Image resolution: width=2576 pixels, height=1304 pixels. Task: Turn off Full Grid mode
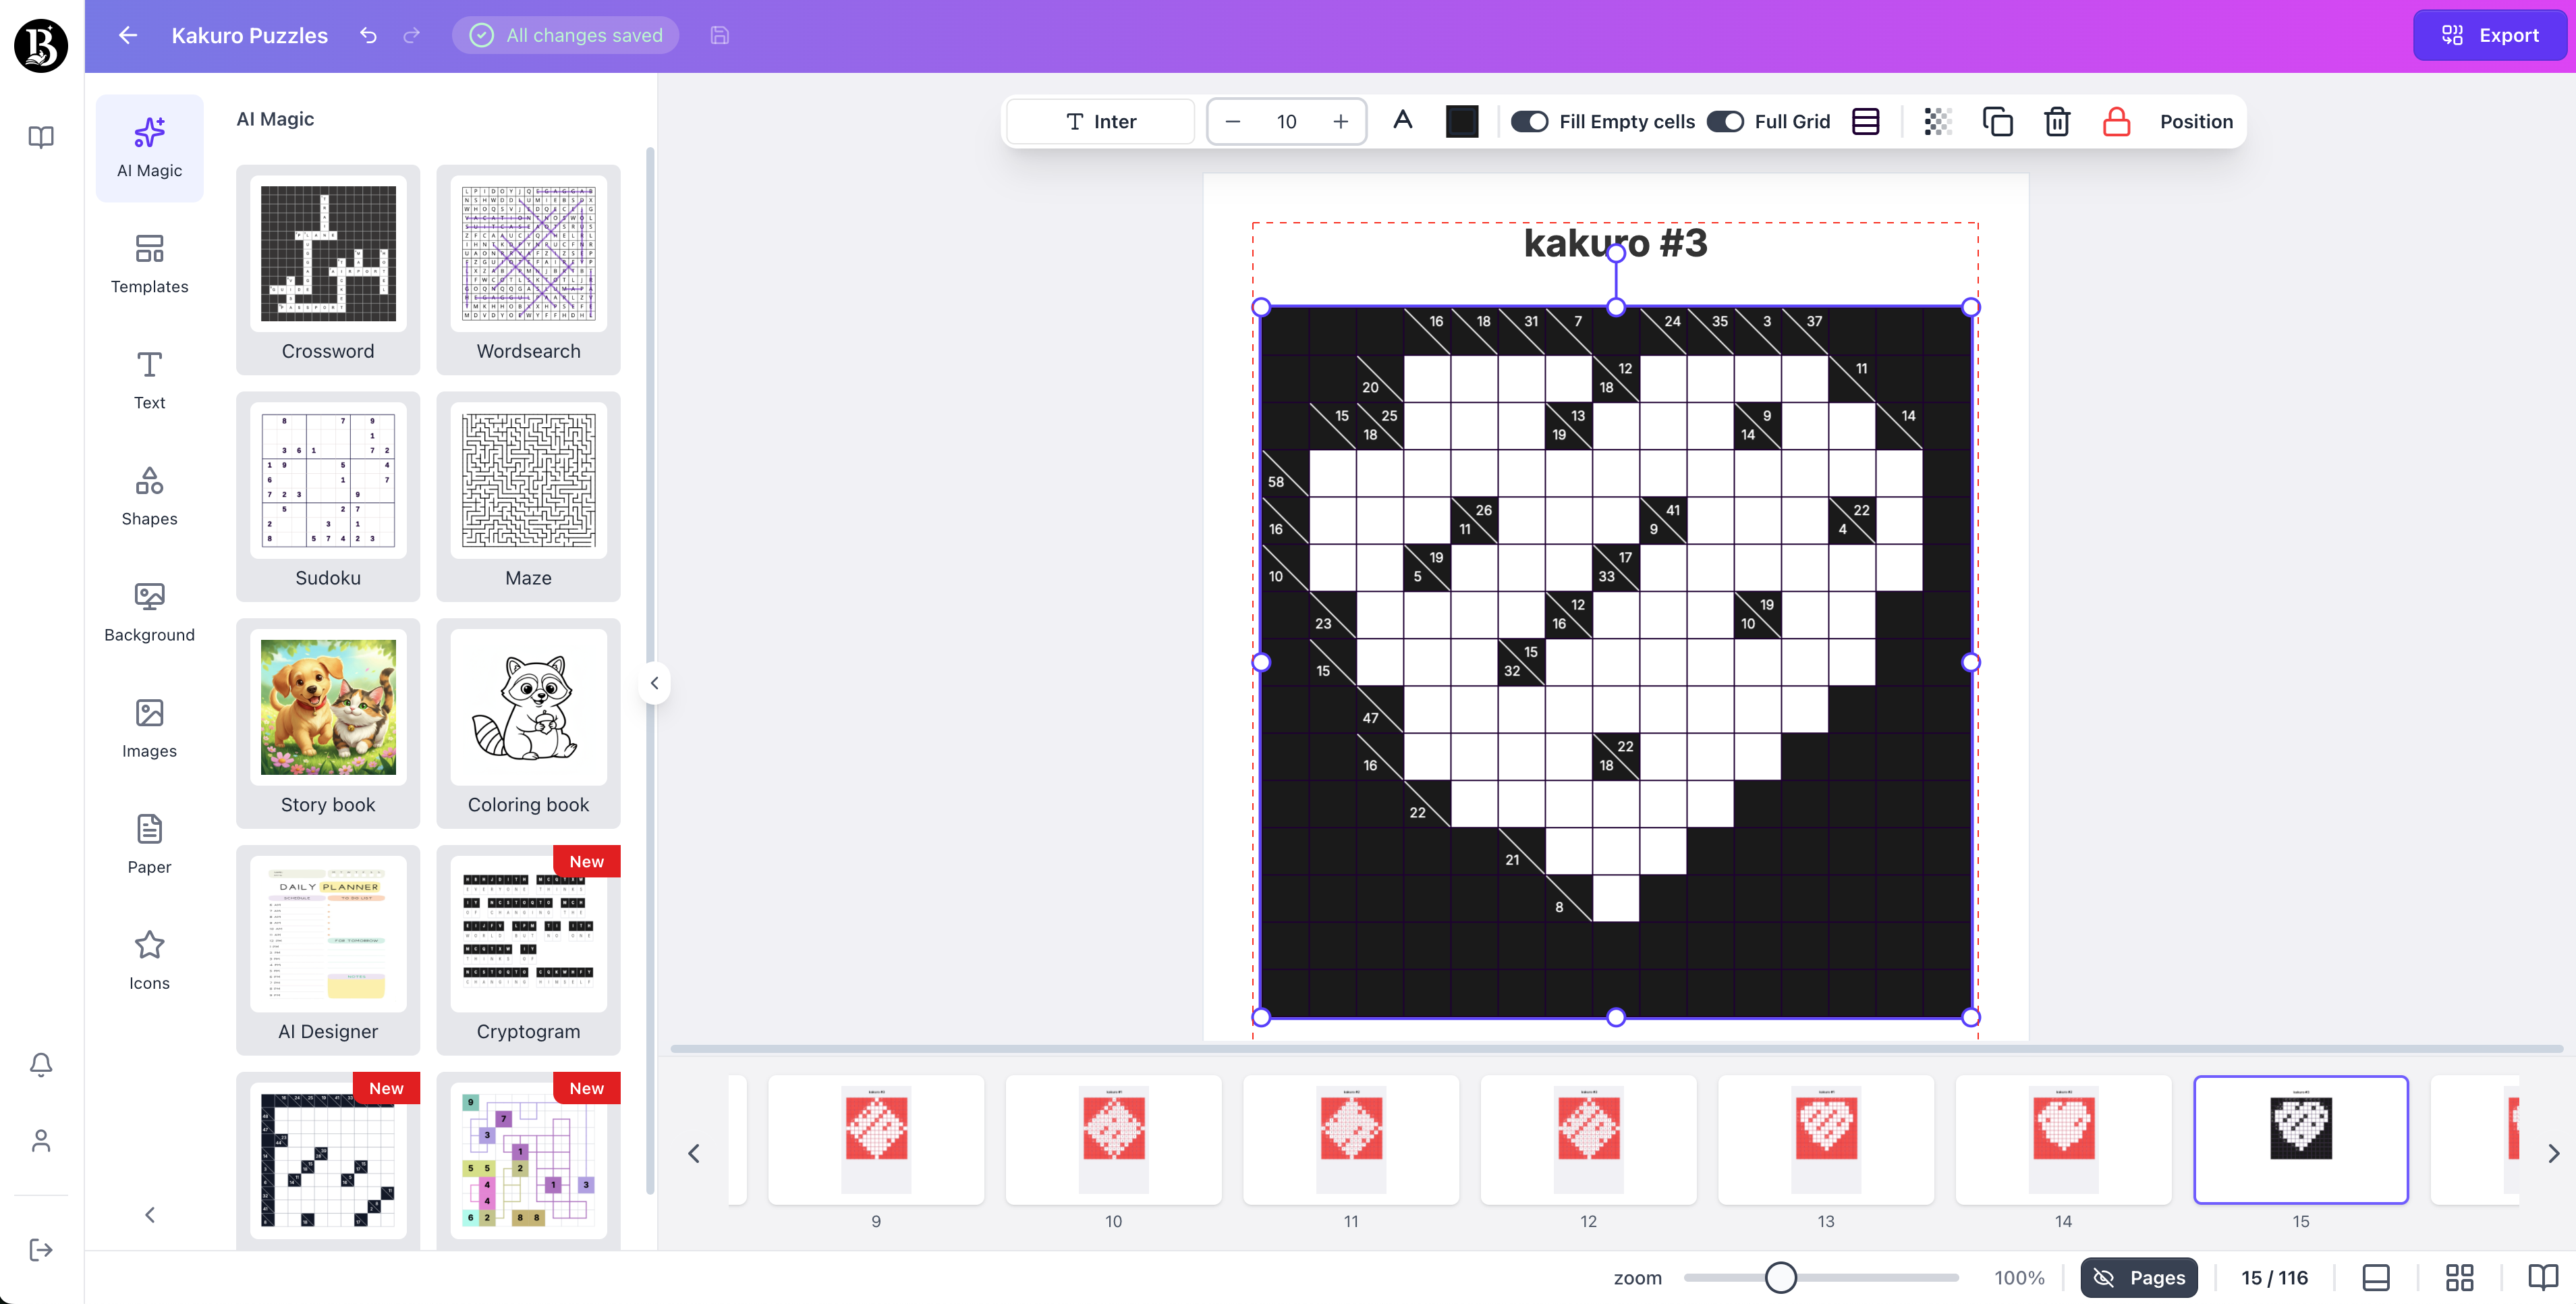click(1725, 121)
